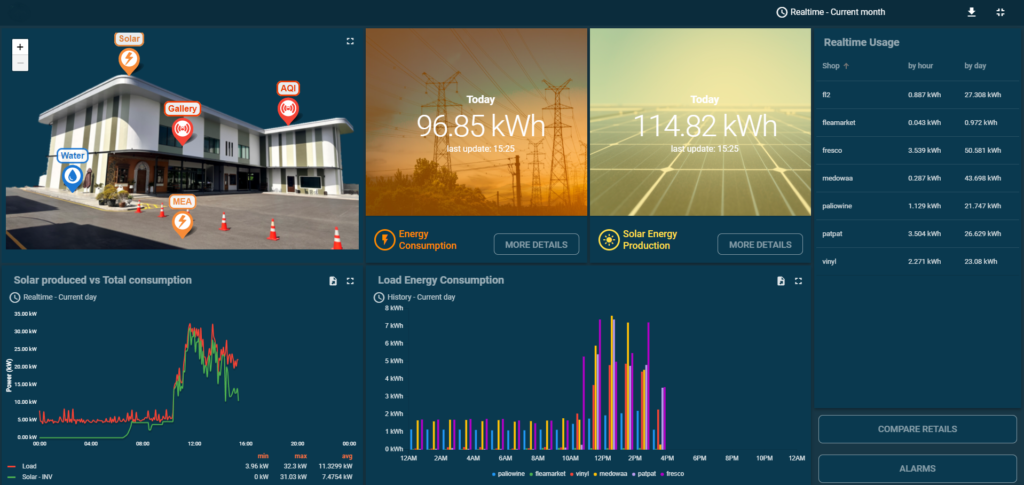Zoom in on the building map
Image resolution: width=1024 pixels, height=485 pixels.
coord(20,46)
